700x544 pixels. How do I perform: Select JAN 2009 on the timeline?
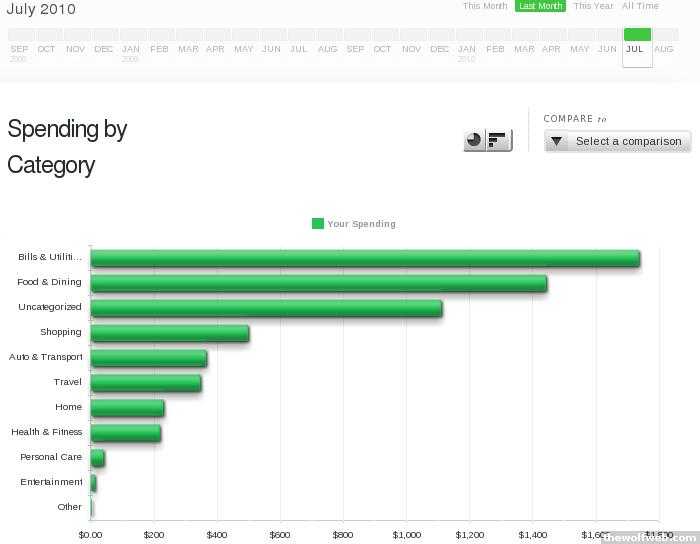tap(131, 47)
